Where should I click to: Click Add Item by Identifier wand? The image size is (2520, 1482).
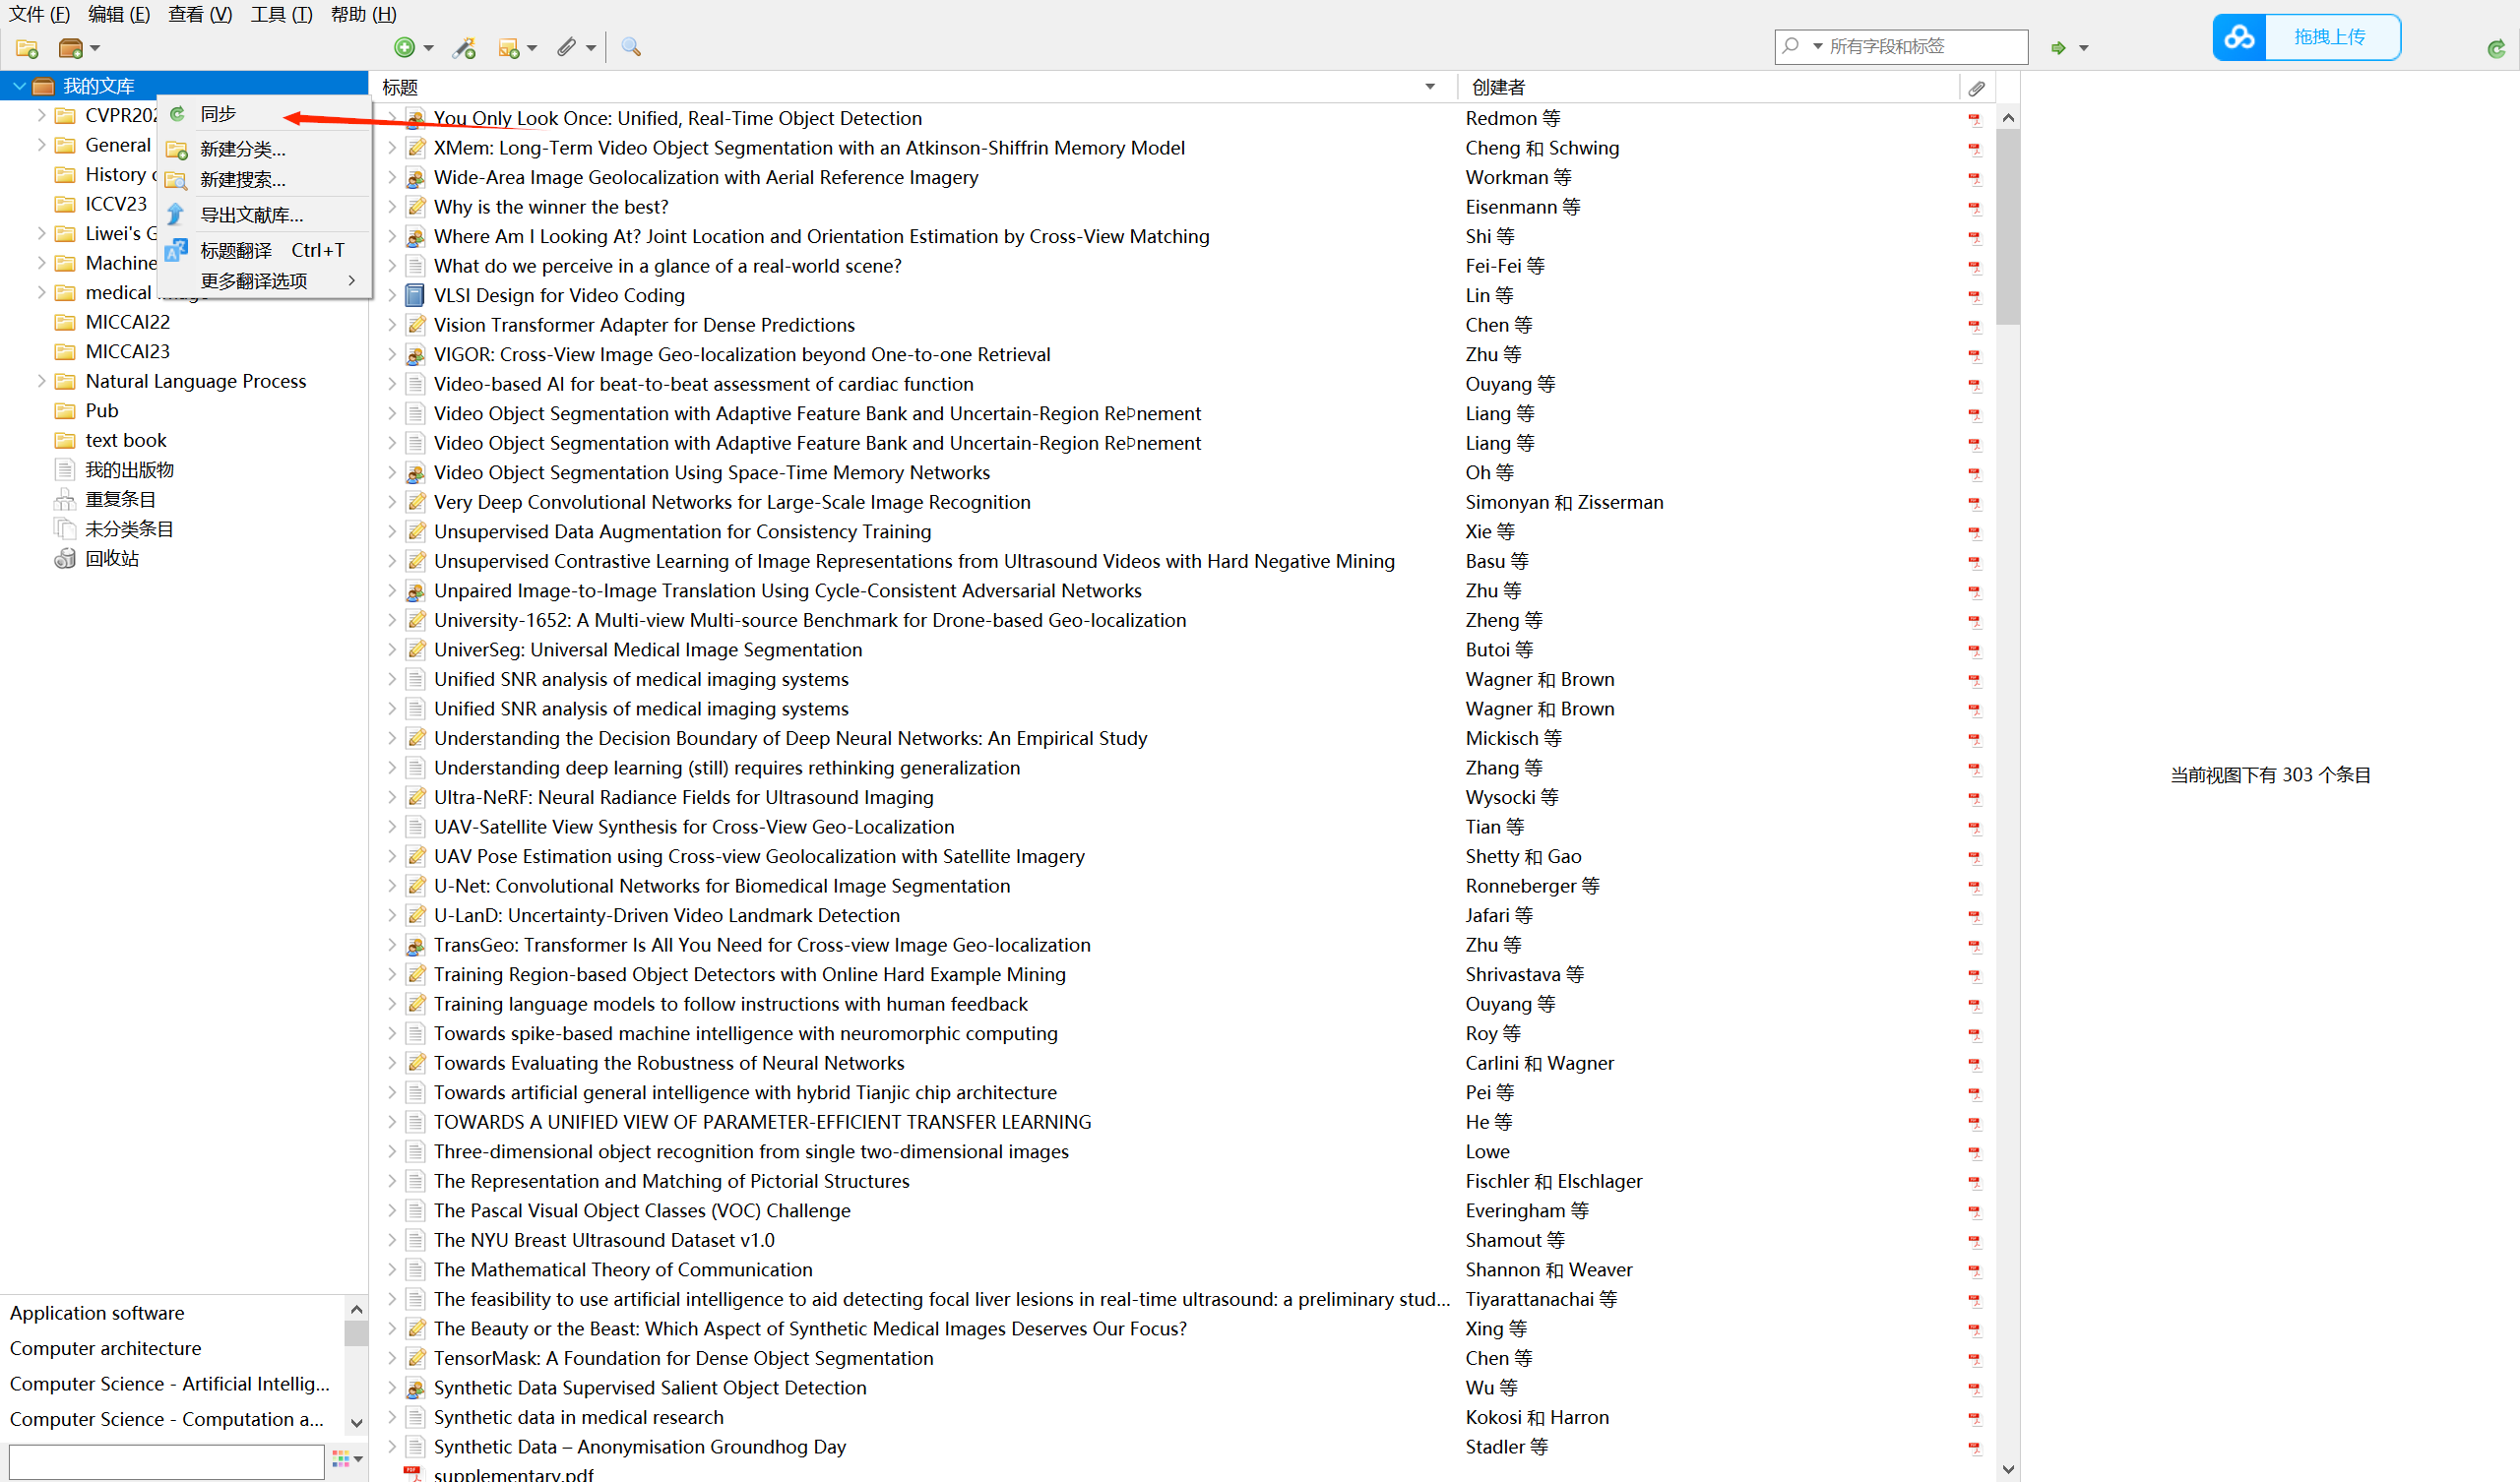[464, 48]
